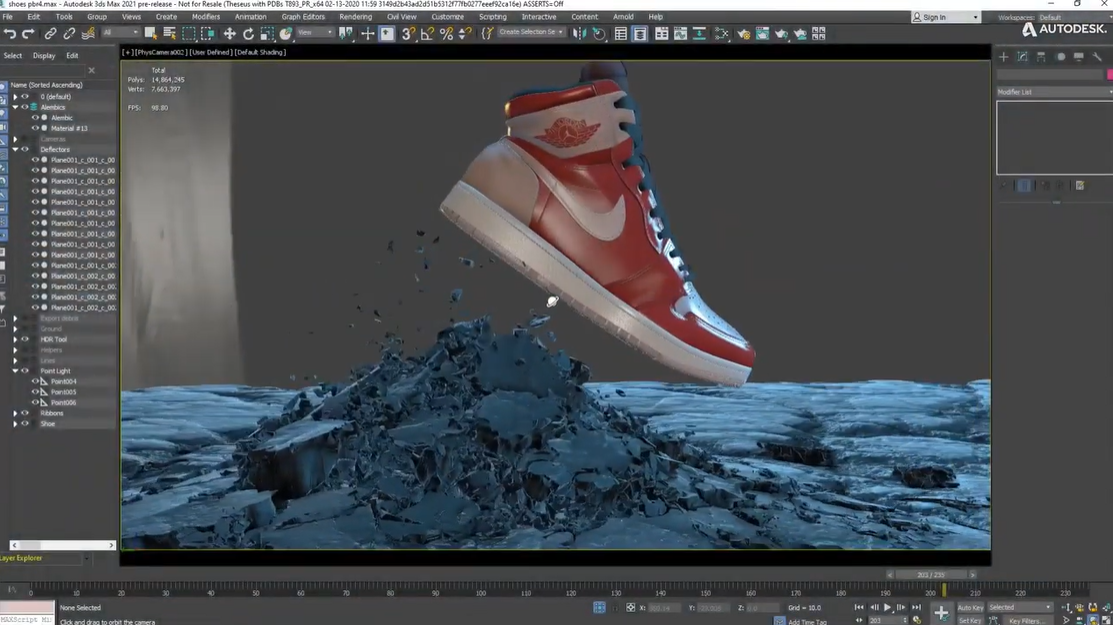Open the Modify tab in command panel
This screenshot has width=1113, height=625.
point(1022,57)
